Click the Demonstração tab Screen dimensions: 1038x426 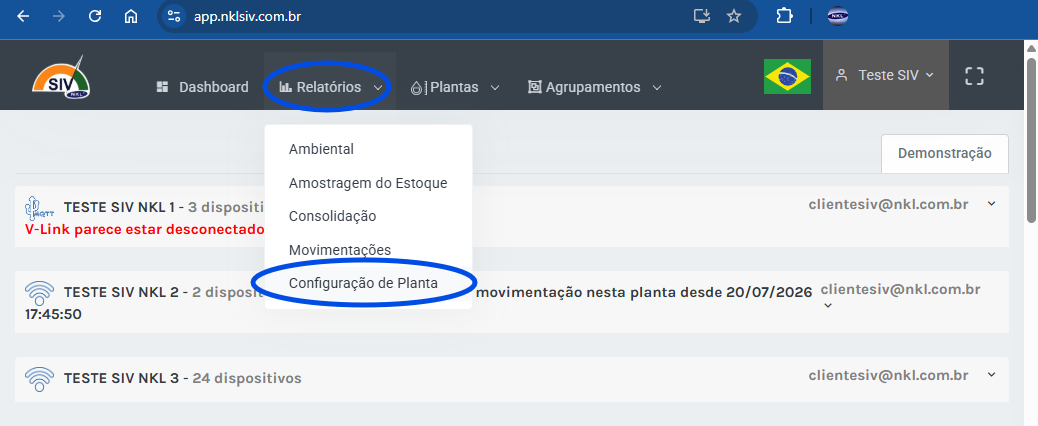pos(945,153)
